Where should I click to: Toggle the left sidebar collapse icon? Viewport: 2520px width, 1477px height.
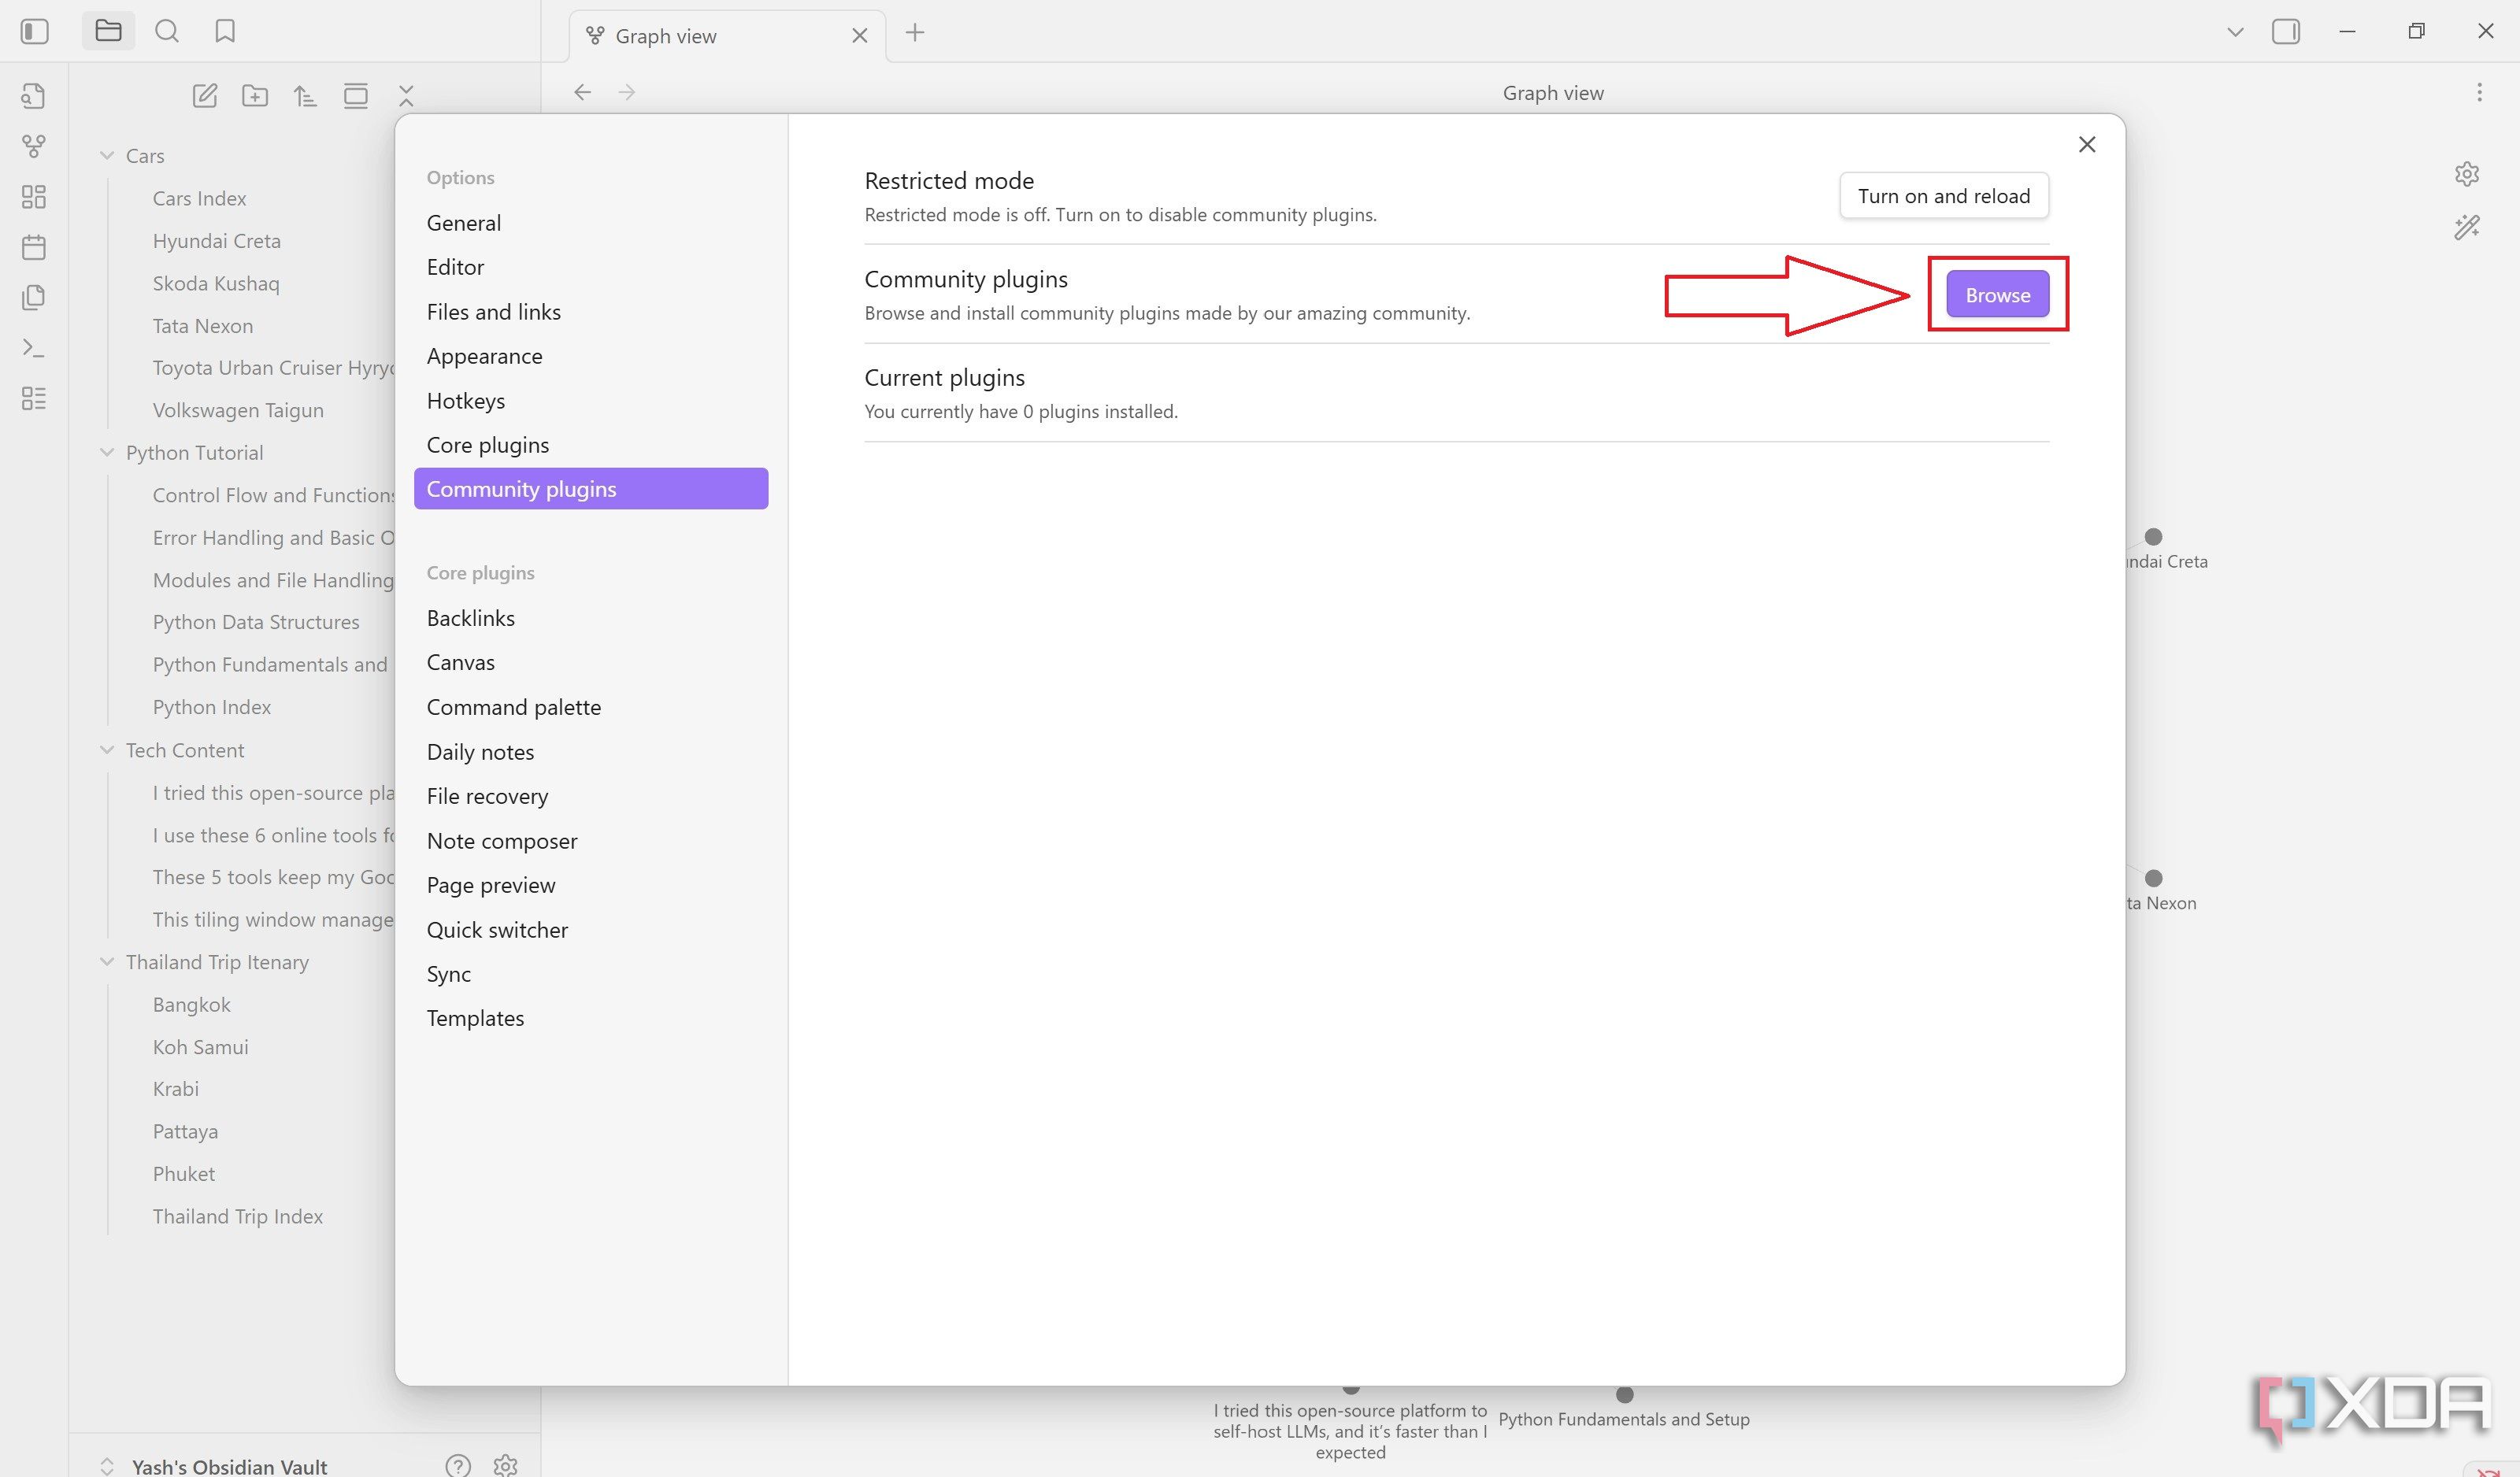[34, 32]
